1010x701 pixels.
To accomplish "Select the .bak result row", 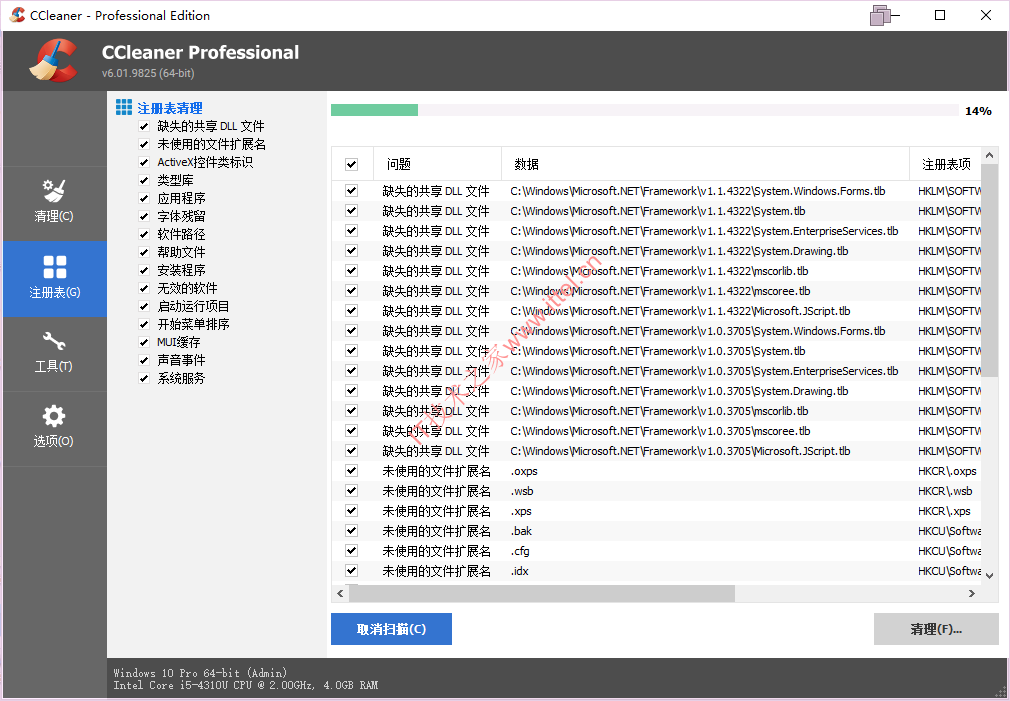I will 521,530.
